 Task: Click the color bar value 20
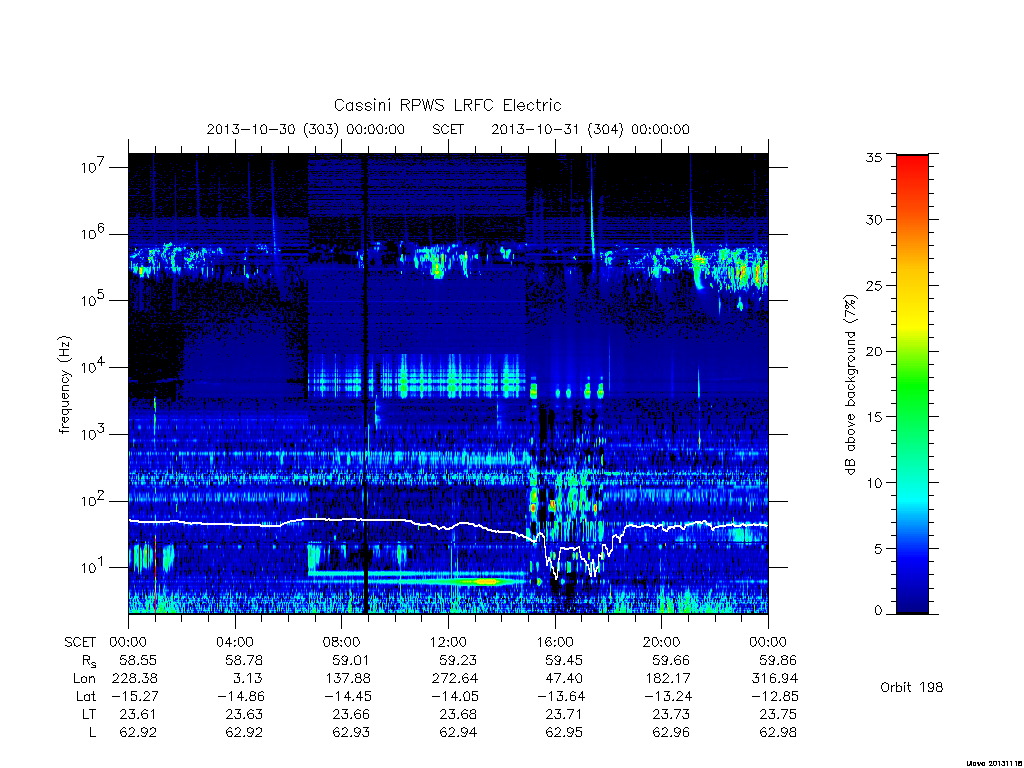pyautogui.click(x=874, y=351)
